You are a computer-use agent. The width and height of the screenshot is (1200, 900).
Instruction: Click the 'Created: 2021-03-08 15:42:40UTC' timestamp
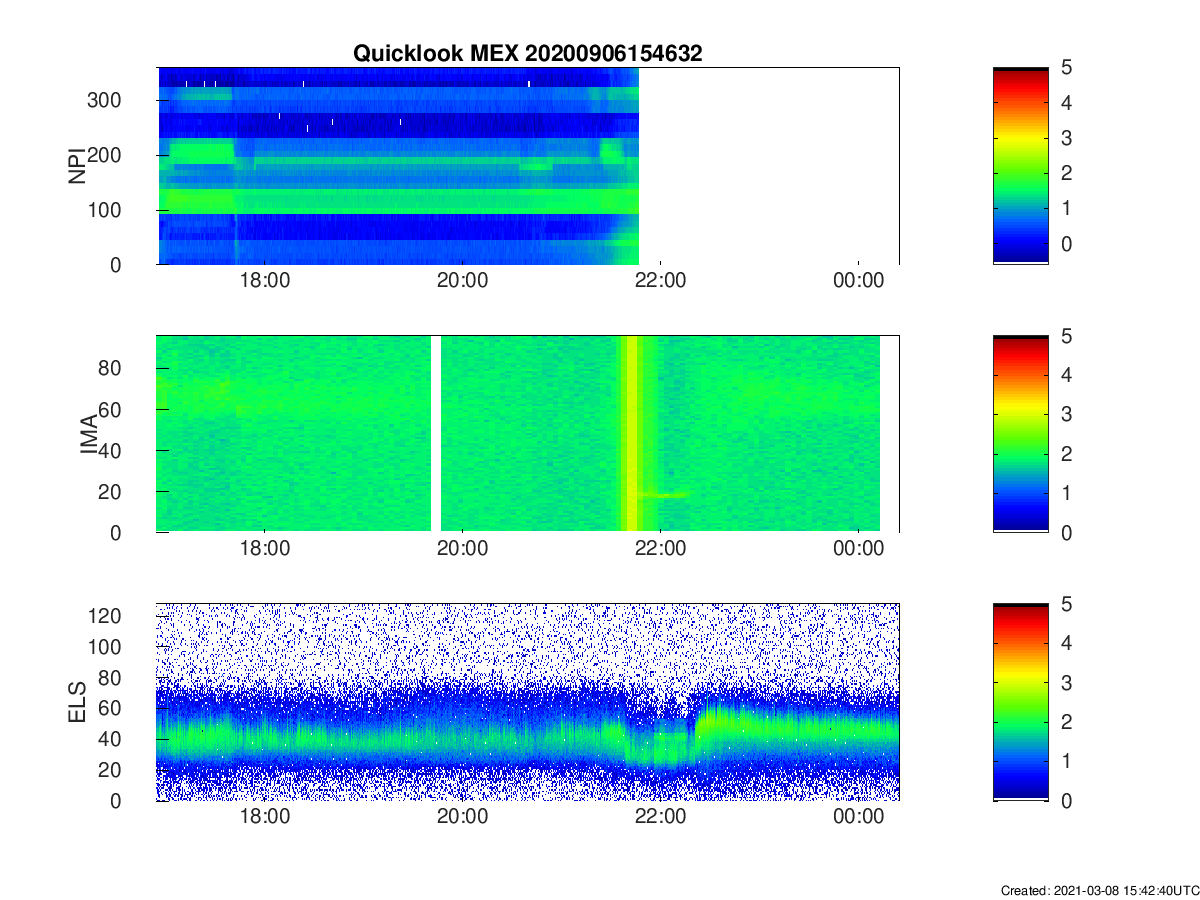click(1100, 890)
